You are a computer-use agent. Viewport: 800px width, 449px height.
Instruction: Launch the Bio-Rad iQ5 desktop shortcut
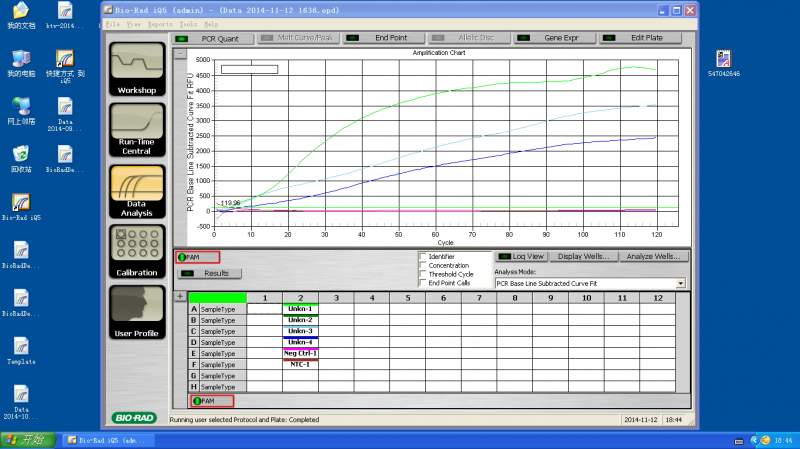(x=21, y=207)
